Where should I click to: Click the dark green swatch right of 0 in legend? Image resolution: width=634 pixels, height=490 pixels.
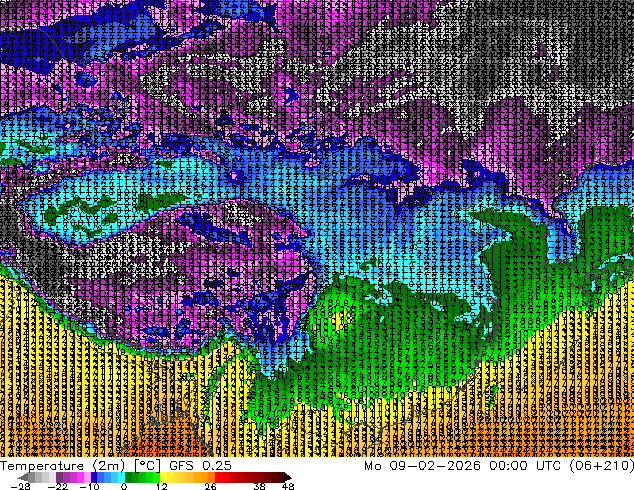[129, 477]
